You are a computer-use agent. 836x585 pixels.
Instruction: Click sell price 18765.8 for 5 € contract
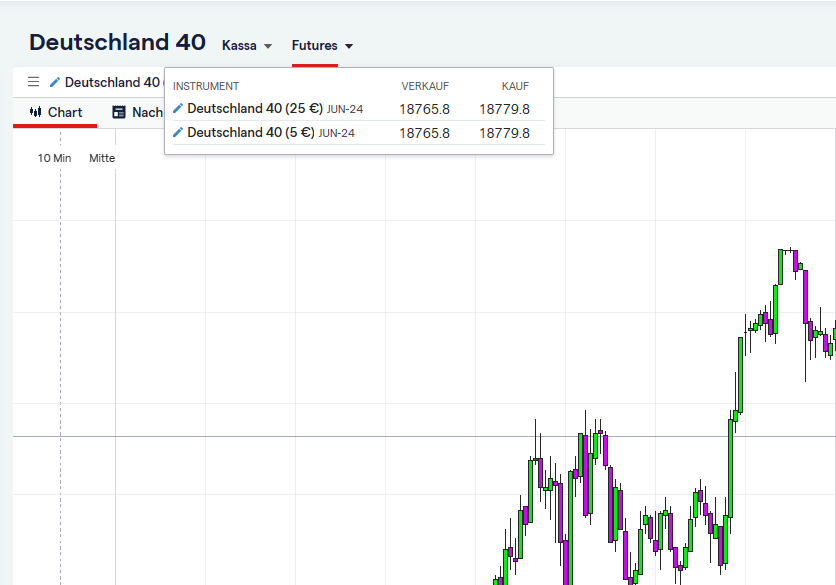[x=424, y=133]
